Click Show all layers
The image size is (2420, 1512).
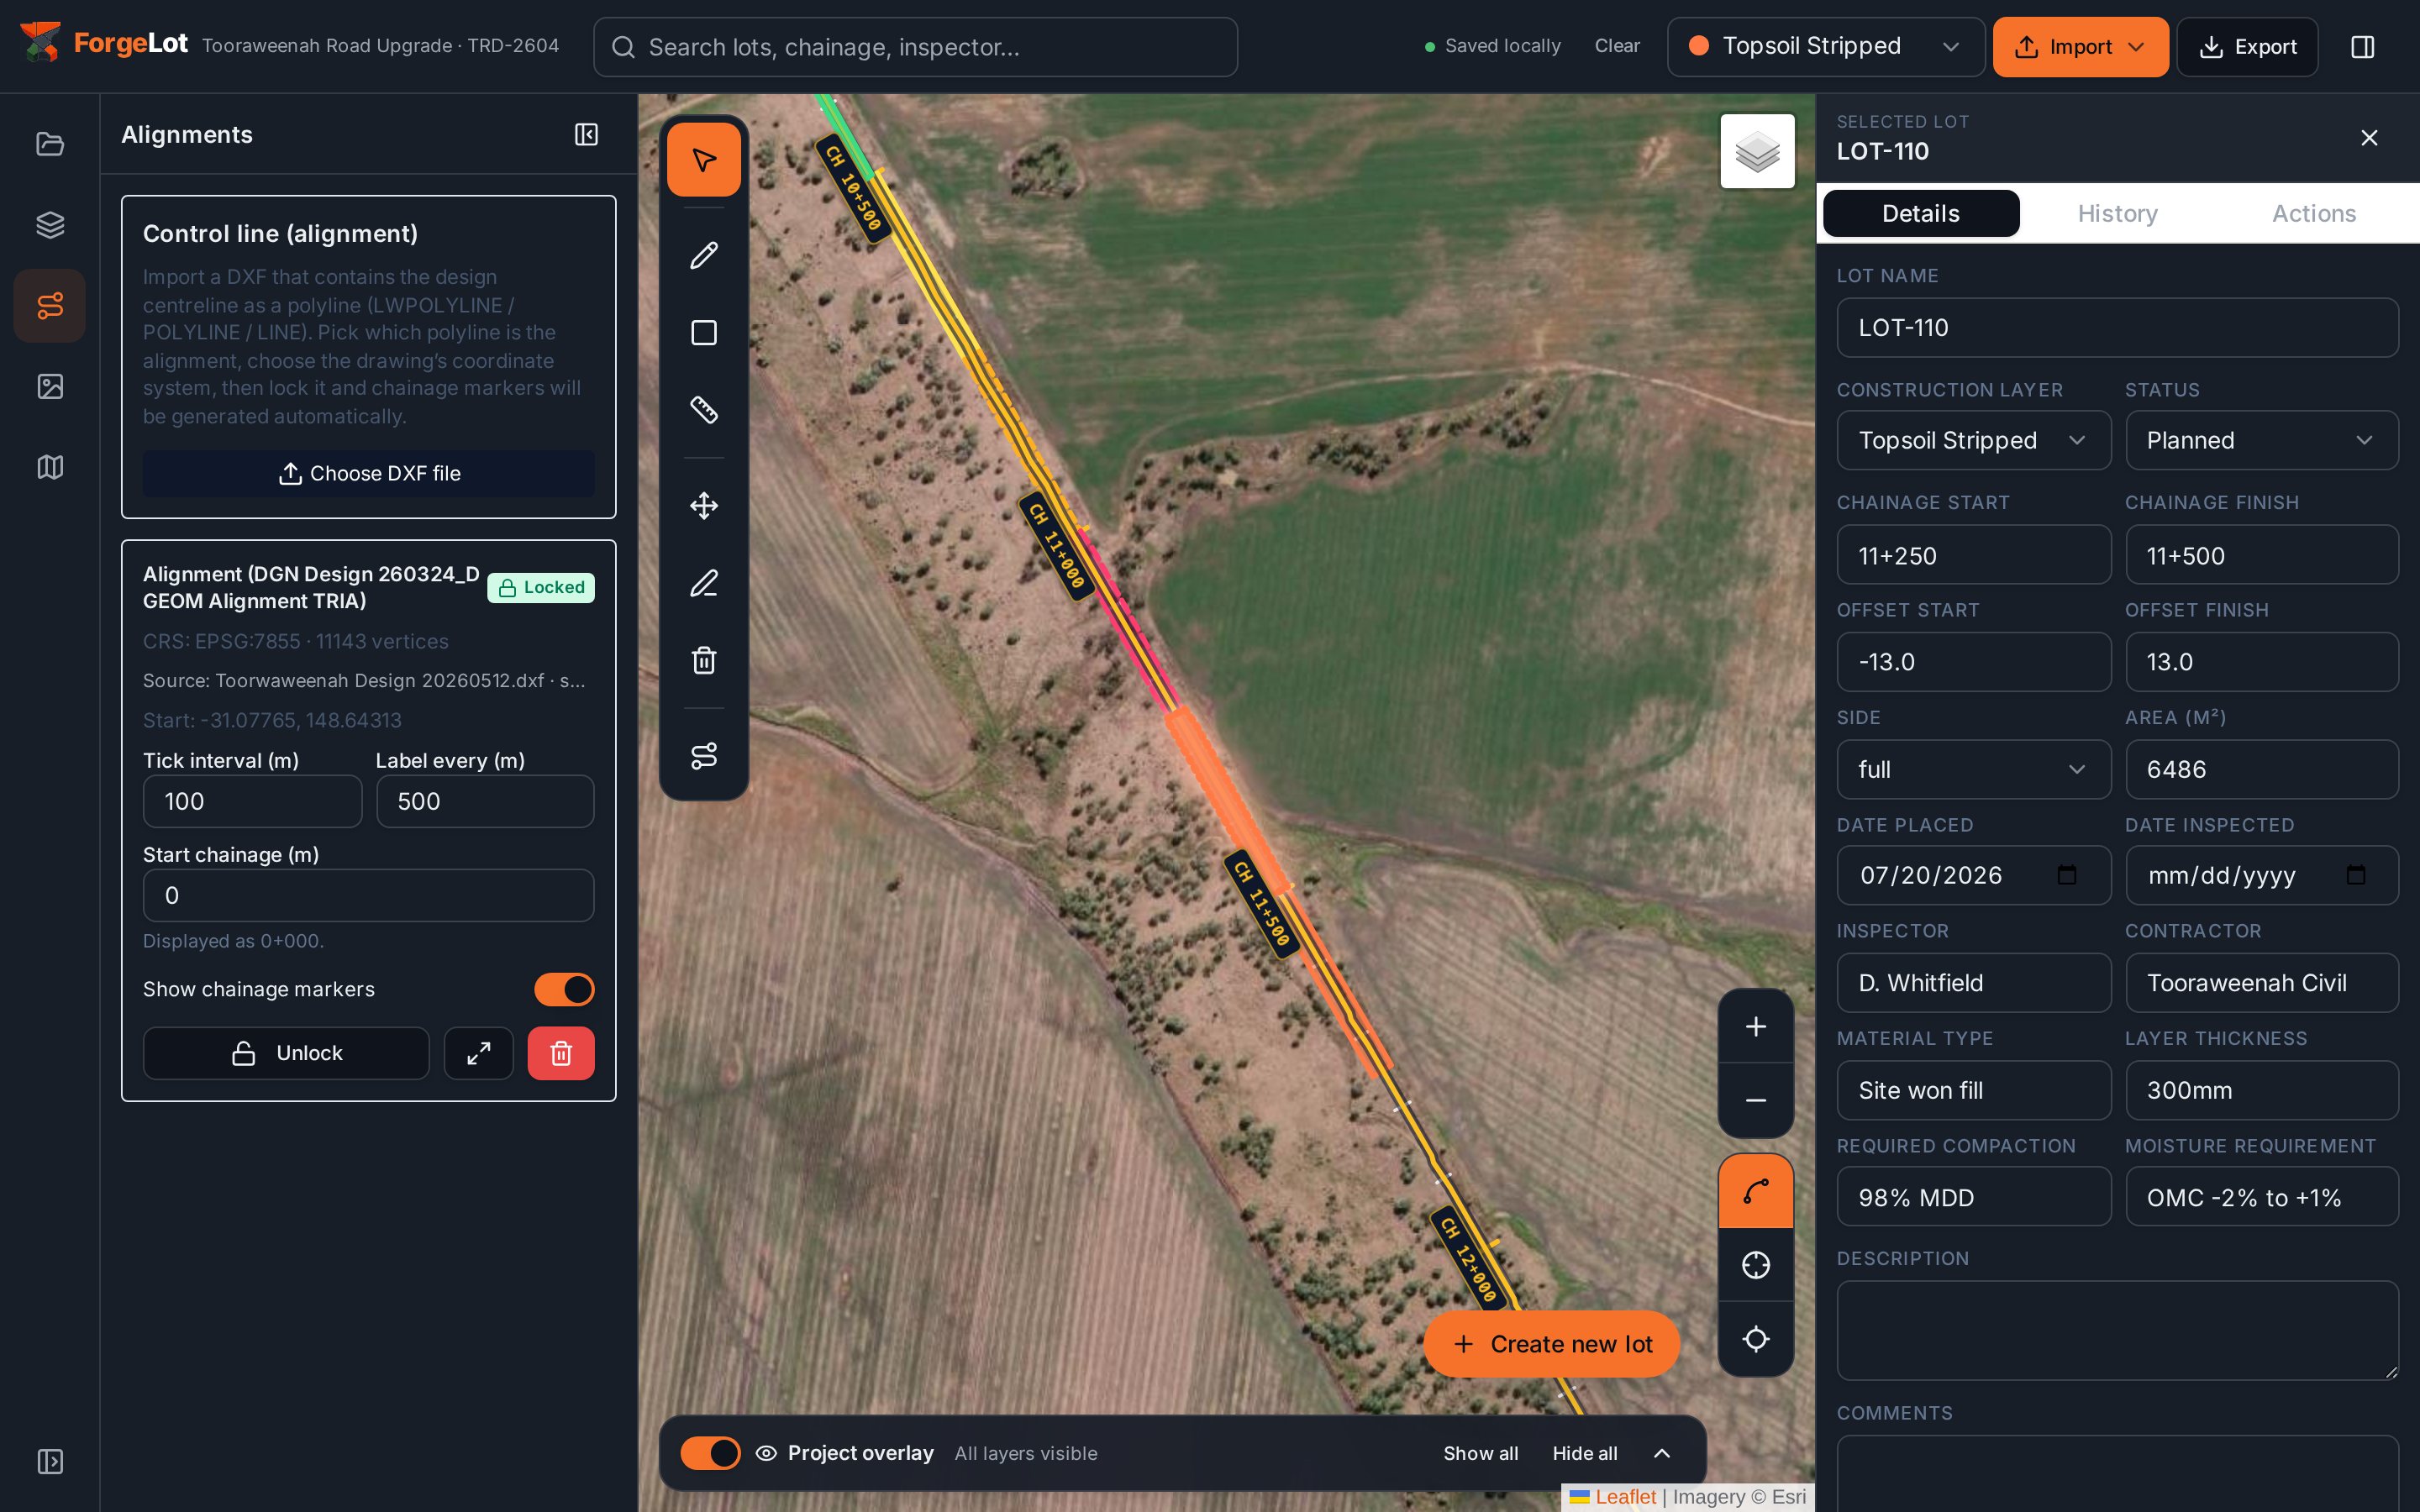(1480, 1453)
